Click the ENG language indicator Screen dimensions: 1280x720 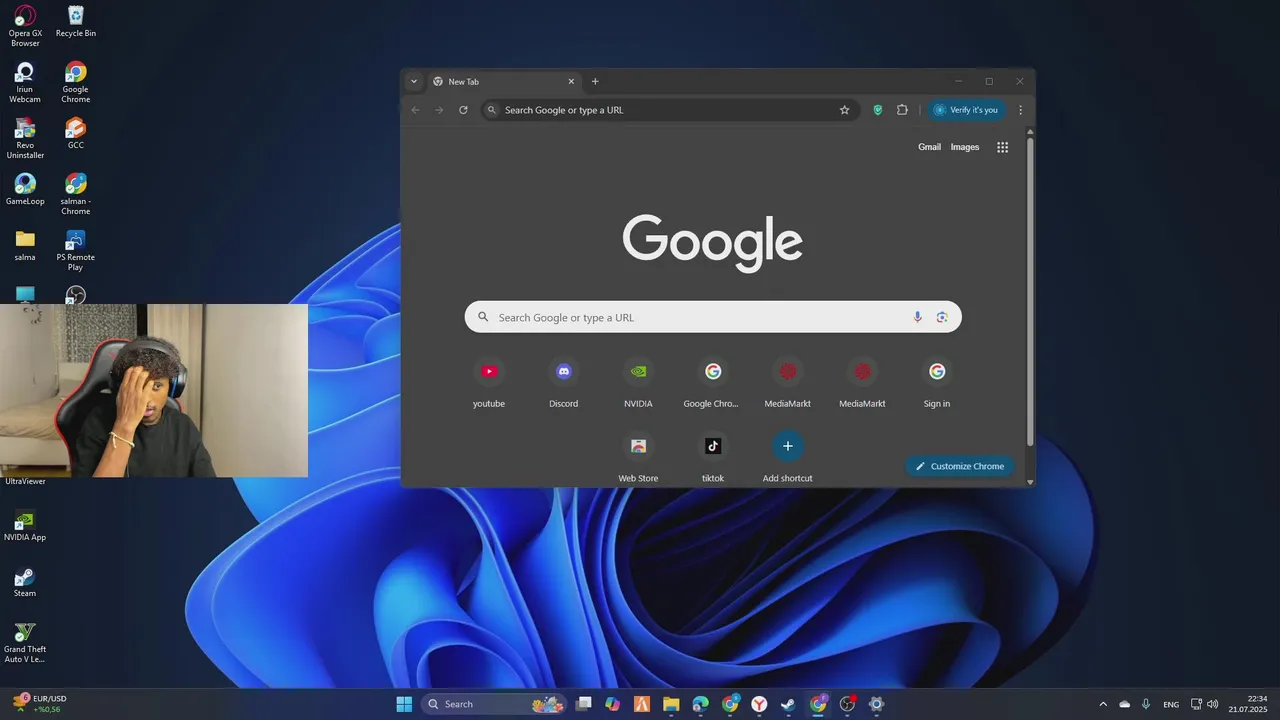click(x=1171, y=704)
